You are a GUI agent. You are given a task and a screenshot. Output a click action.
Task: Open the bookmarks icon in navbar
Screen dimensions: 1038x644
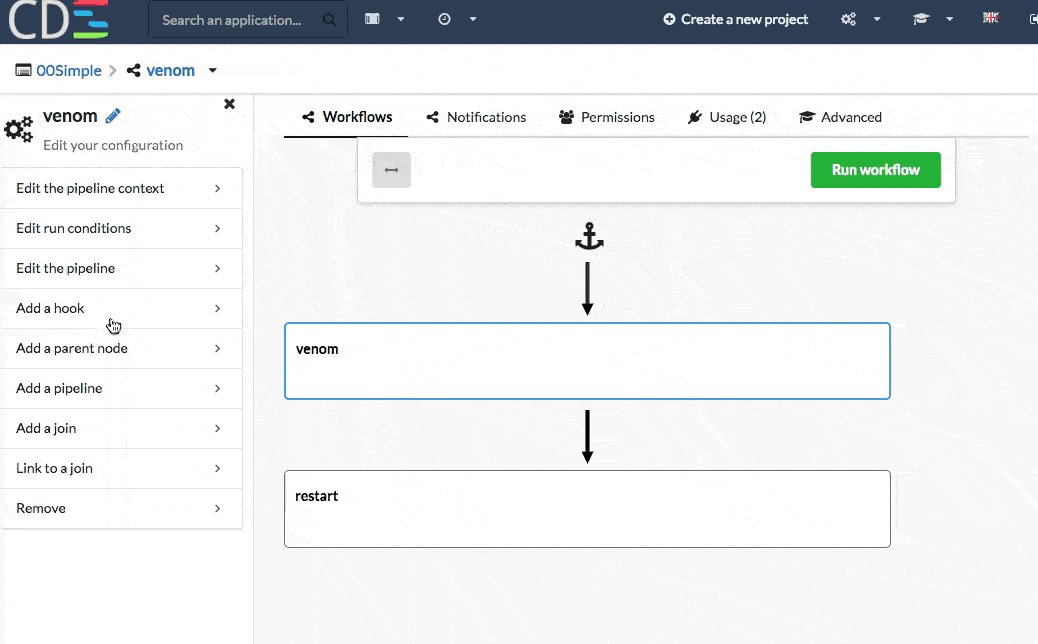(x=372, y=19)
